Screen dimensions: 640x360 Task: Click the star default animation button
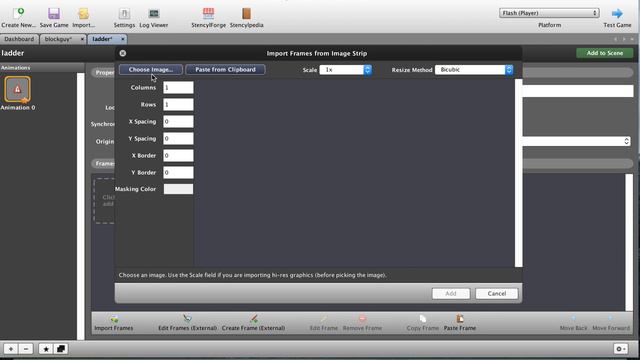(x=46, y=349)
